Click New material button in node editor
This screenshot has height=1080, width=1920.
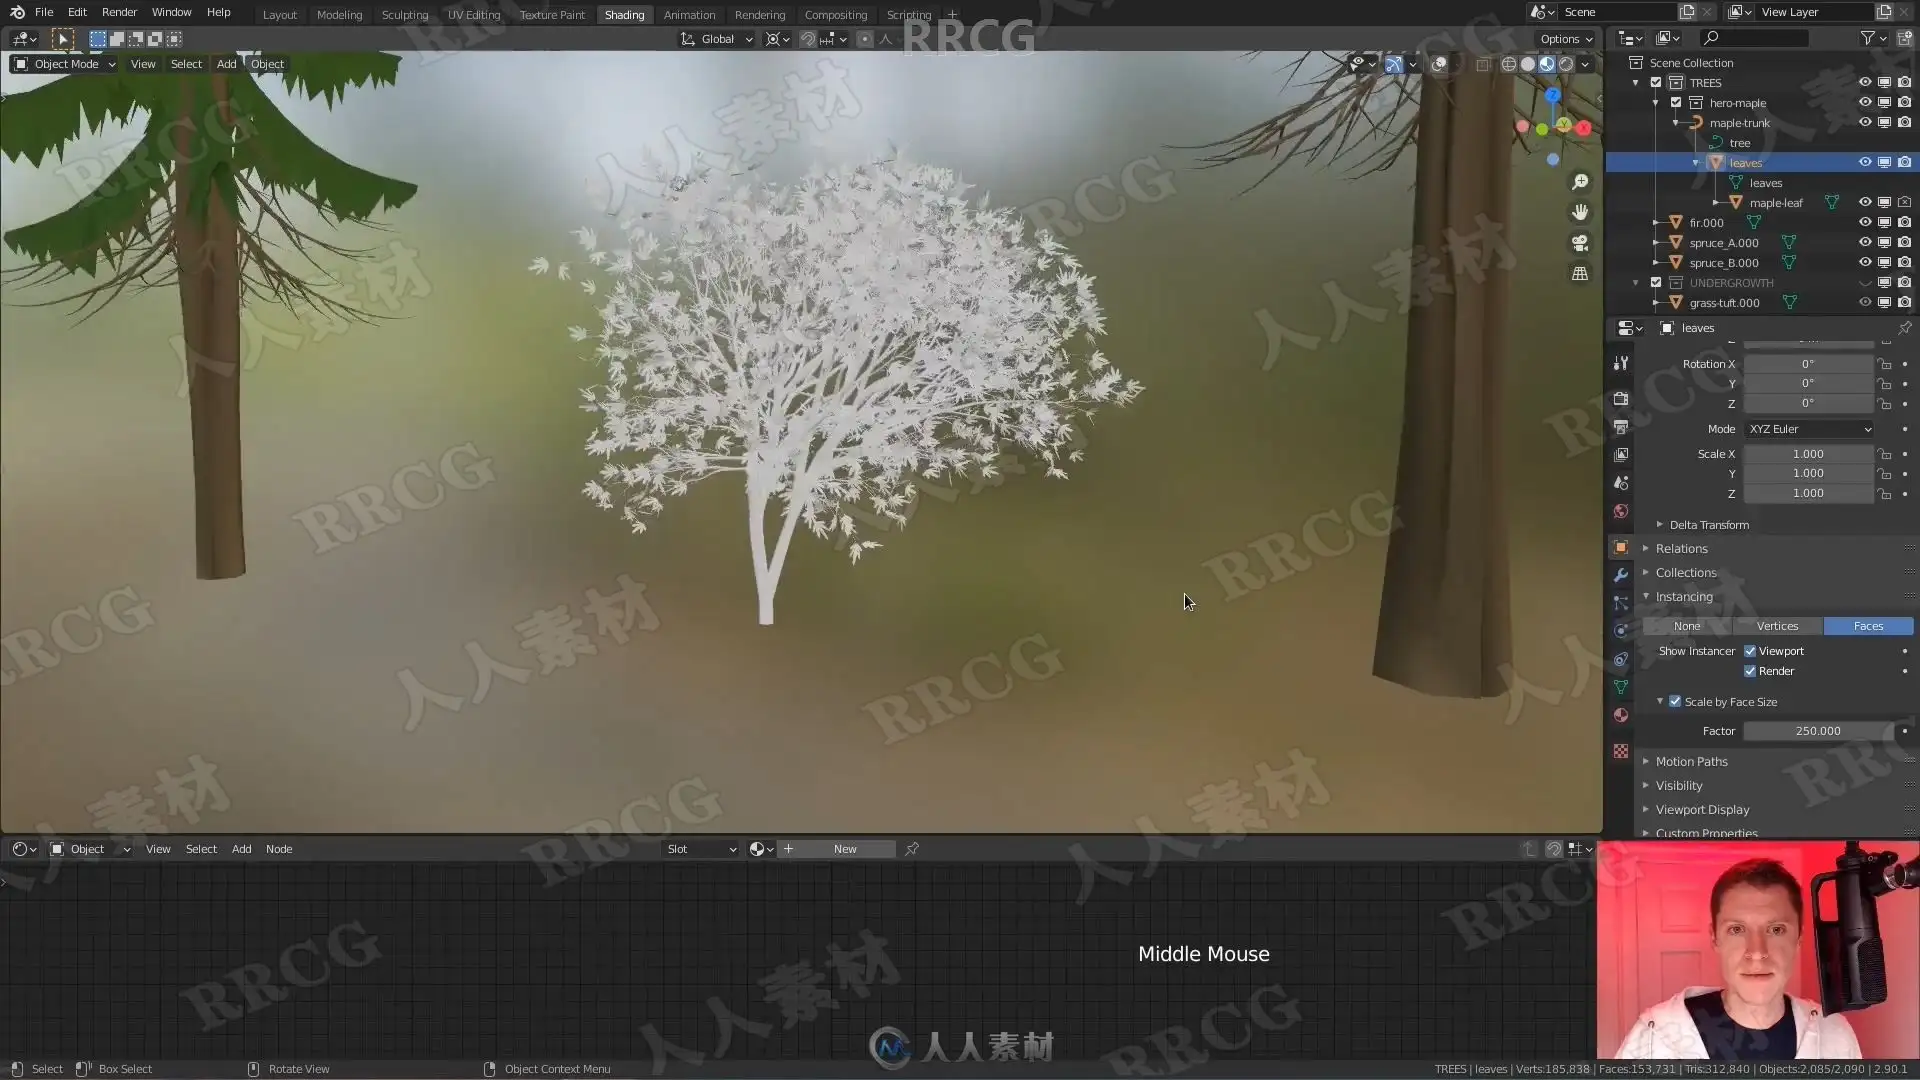(x=845, y=849)
